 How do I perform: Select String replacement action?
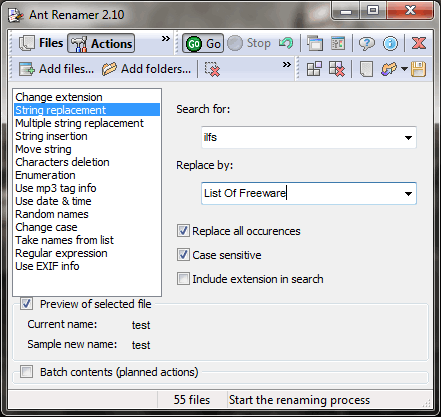(87, 110)
